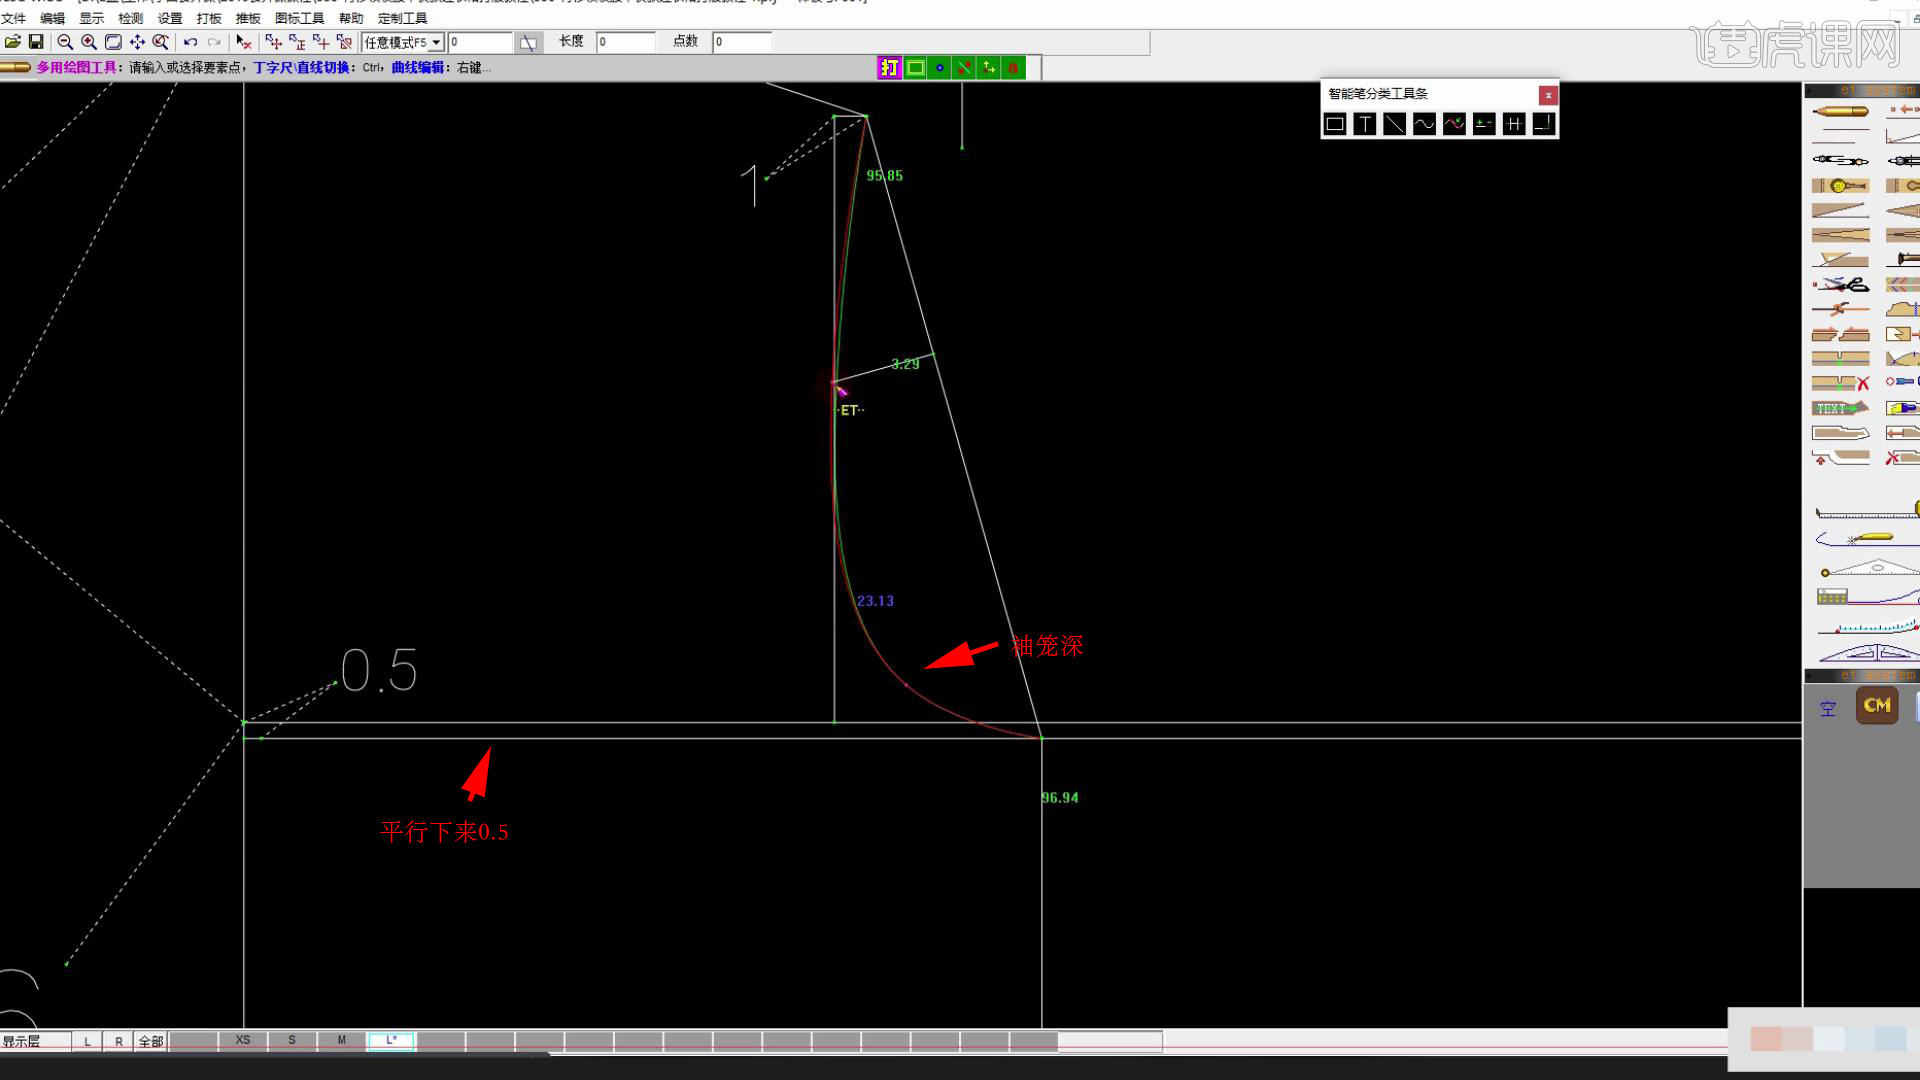Viewport: 1920px width, 1080px height.
Task: Click the open file folder icon
Action: [x=13, y=42]
